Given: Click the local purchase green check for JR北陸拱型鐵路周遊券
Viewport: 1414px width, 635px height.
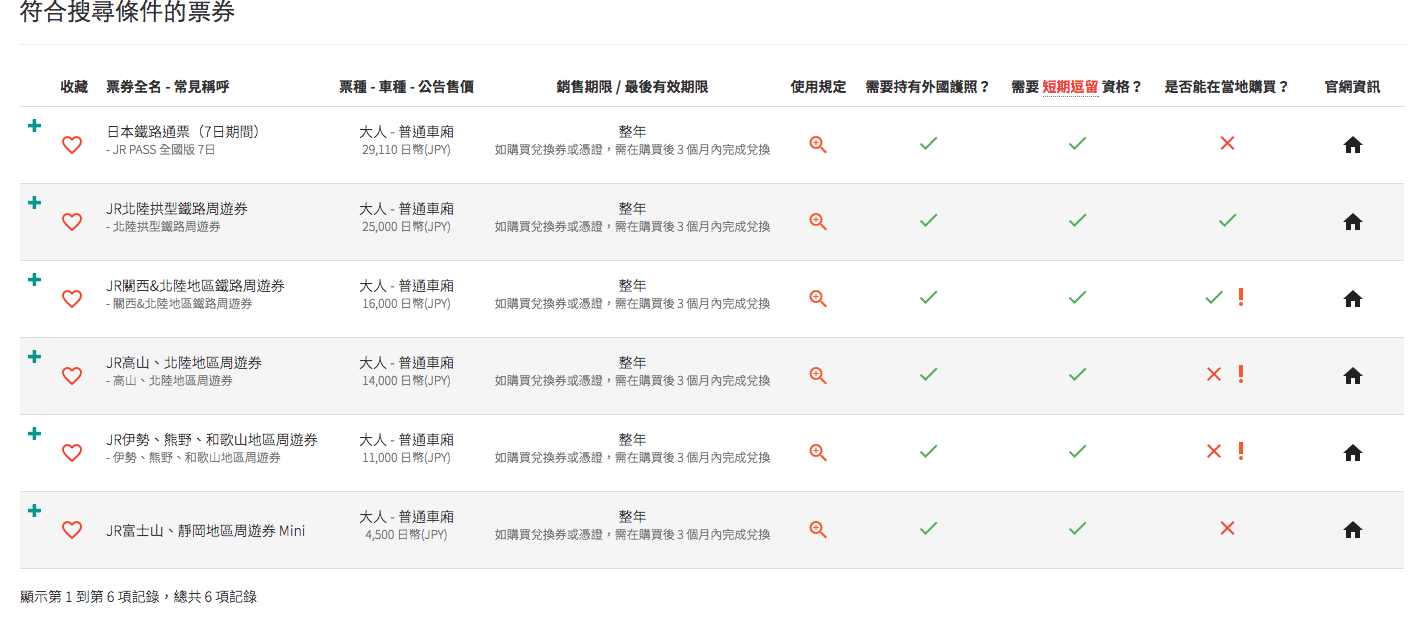Looking at the screenshot, I should (x=1227, y=221).
